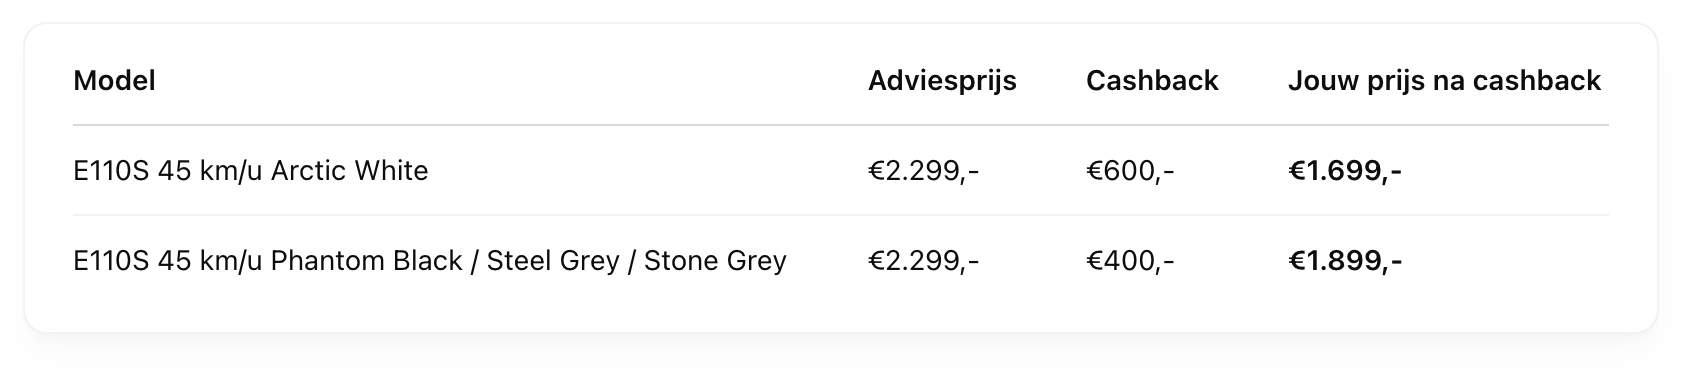This screenshot has height=376, width=1688.
Task: Click the Jouw prijs na cashback header
Action: (1444, 81)
